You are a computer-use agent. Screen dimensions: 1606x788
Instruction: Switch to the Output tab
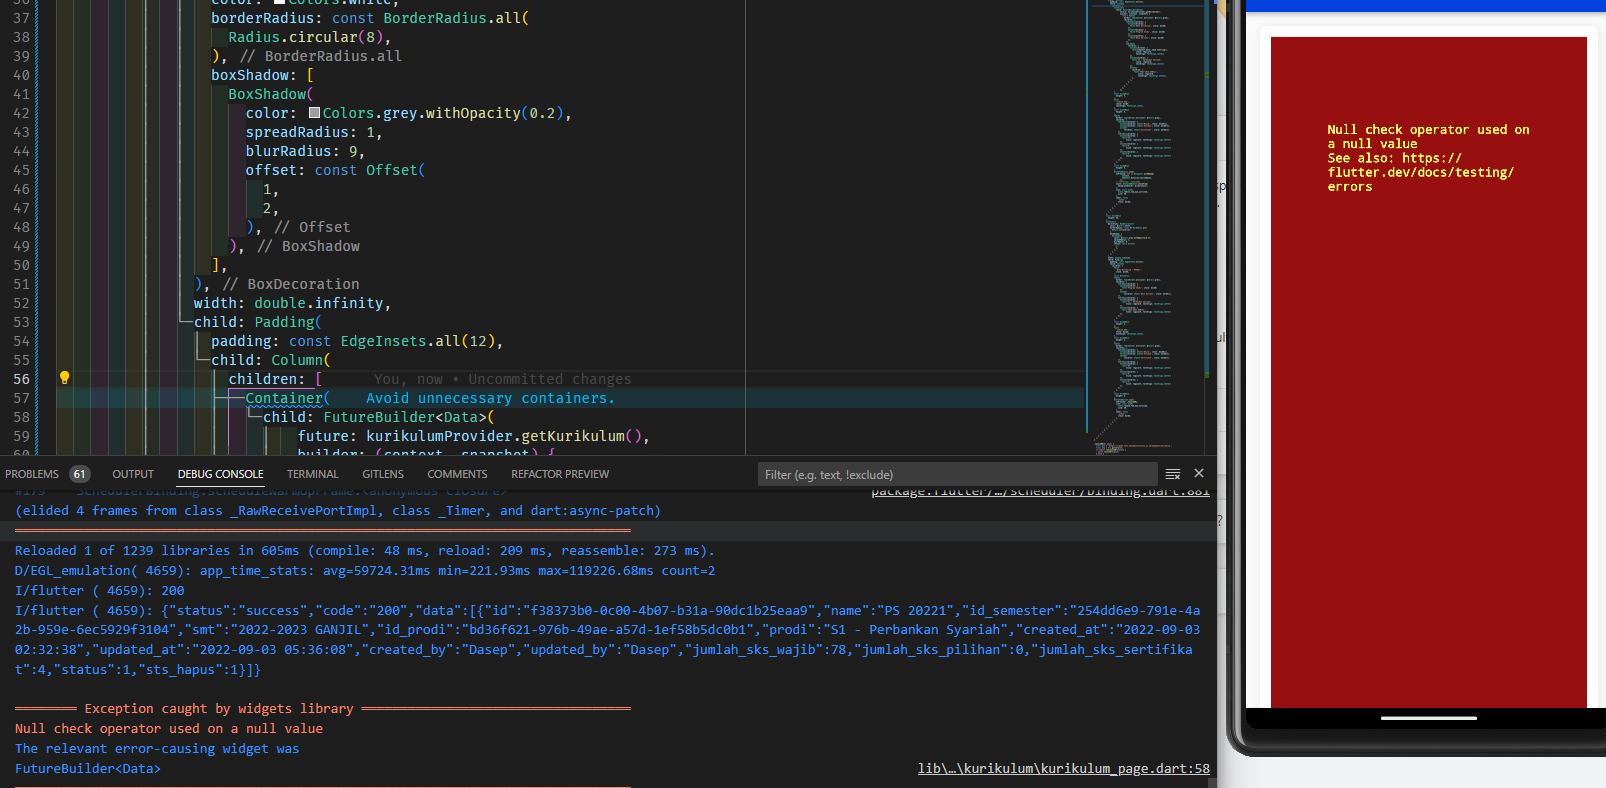tap(133, 474)
